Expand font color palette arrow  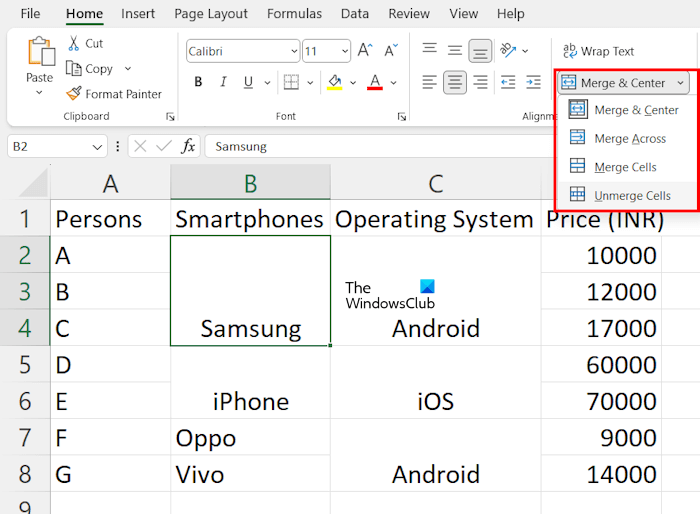pos(393,83)
